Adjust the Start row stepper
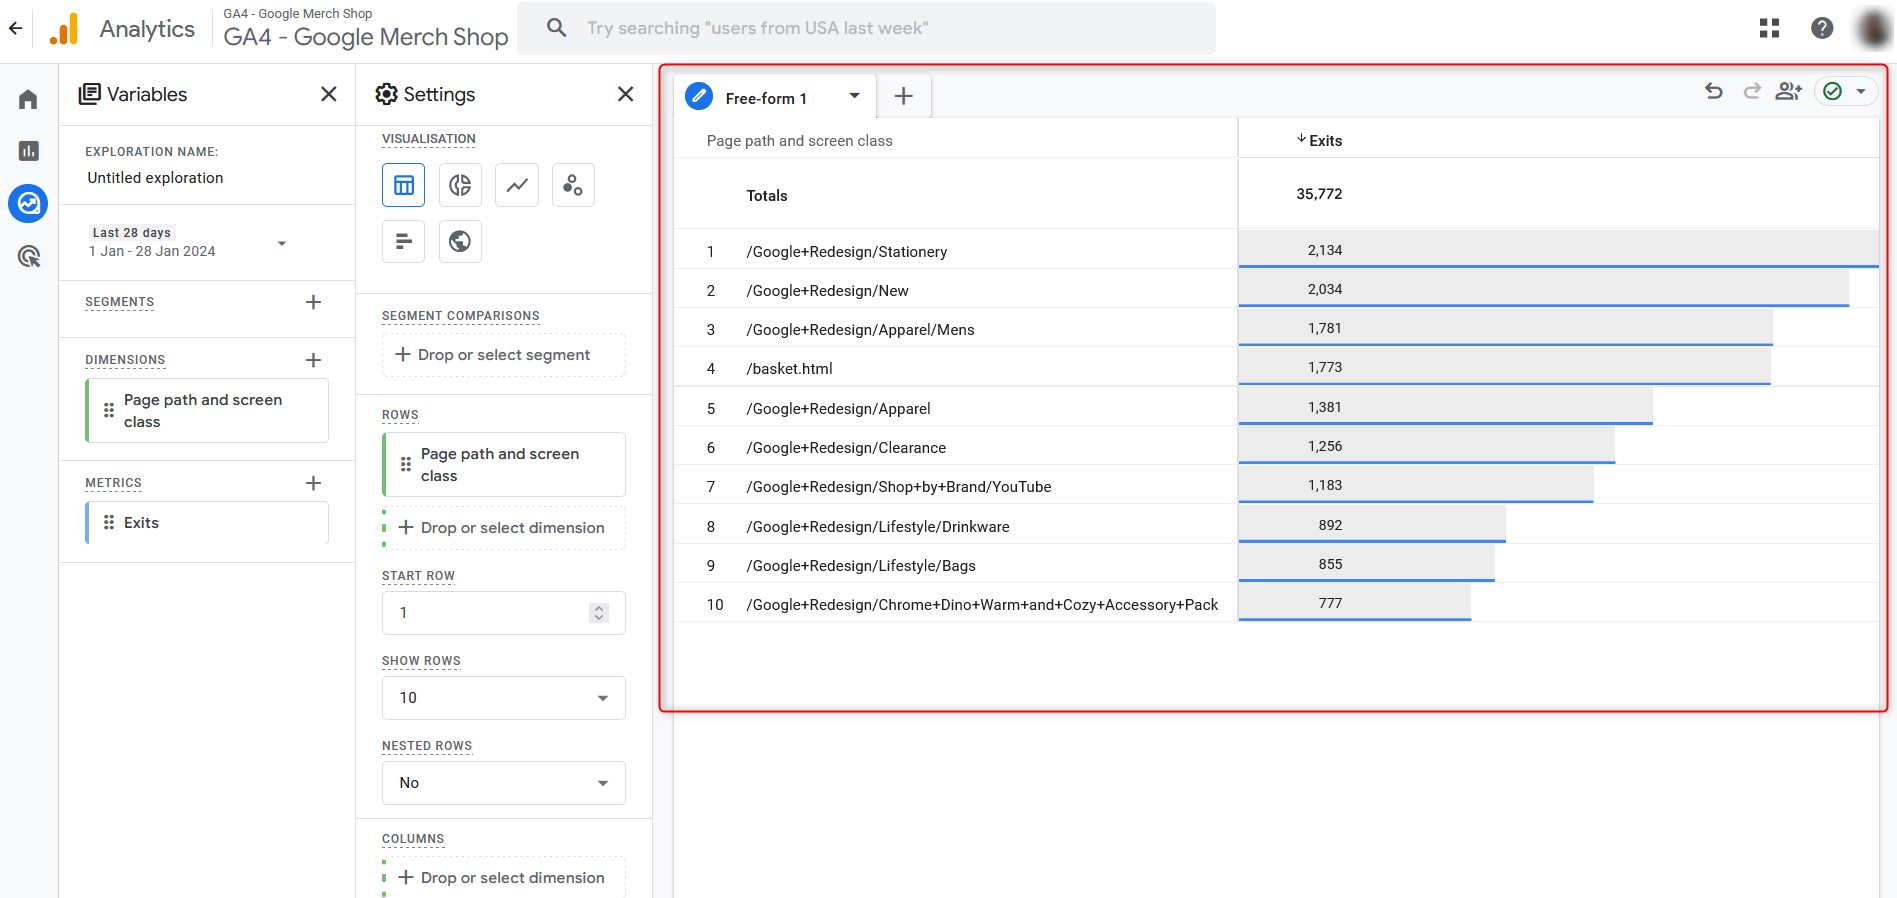 click(x=599, y=613)
